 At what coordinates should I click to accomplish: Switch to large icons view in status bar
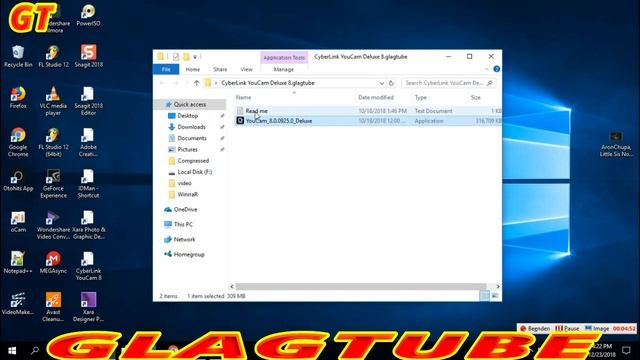coord(495,296)
